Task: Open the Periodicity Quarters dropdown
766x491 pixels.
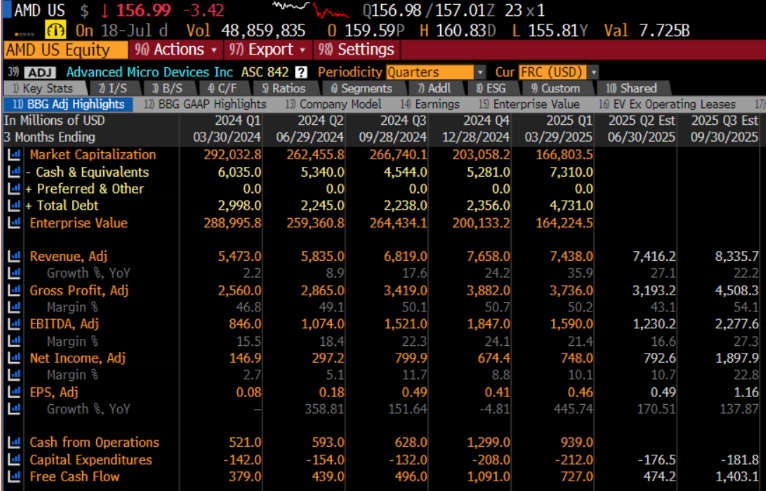Action: coord(435,72)
